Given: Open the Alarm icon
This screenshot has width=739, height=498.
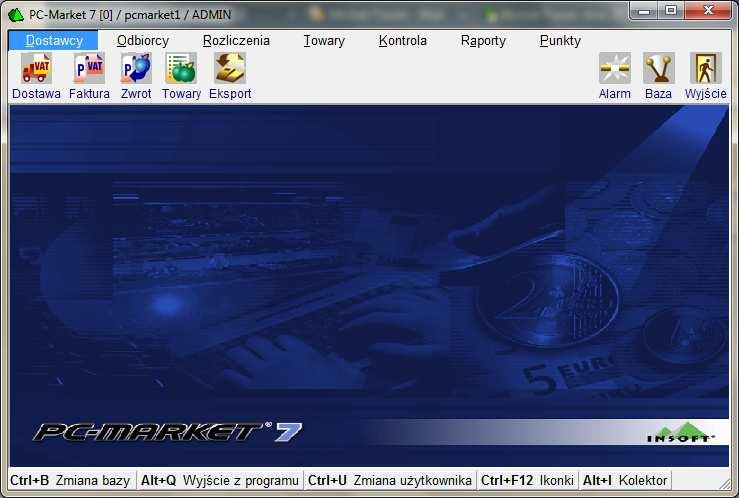Looking at the screenshot, I should 615,69.
